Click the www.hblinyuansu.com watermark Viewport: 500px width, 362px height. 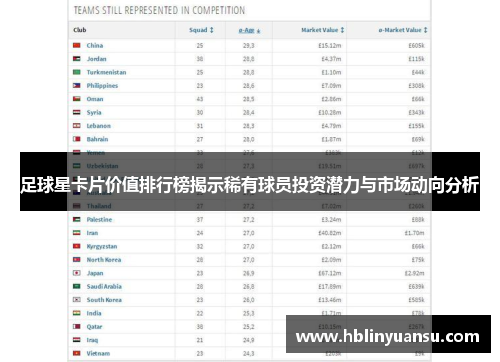point(388,336)
